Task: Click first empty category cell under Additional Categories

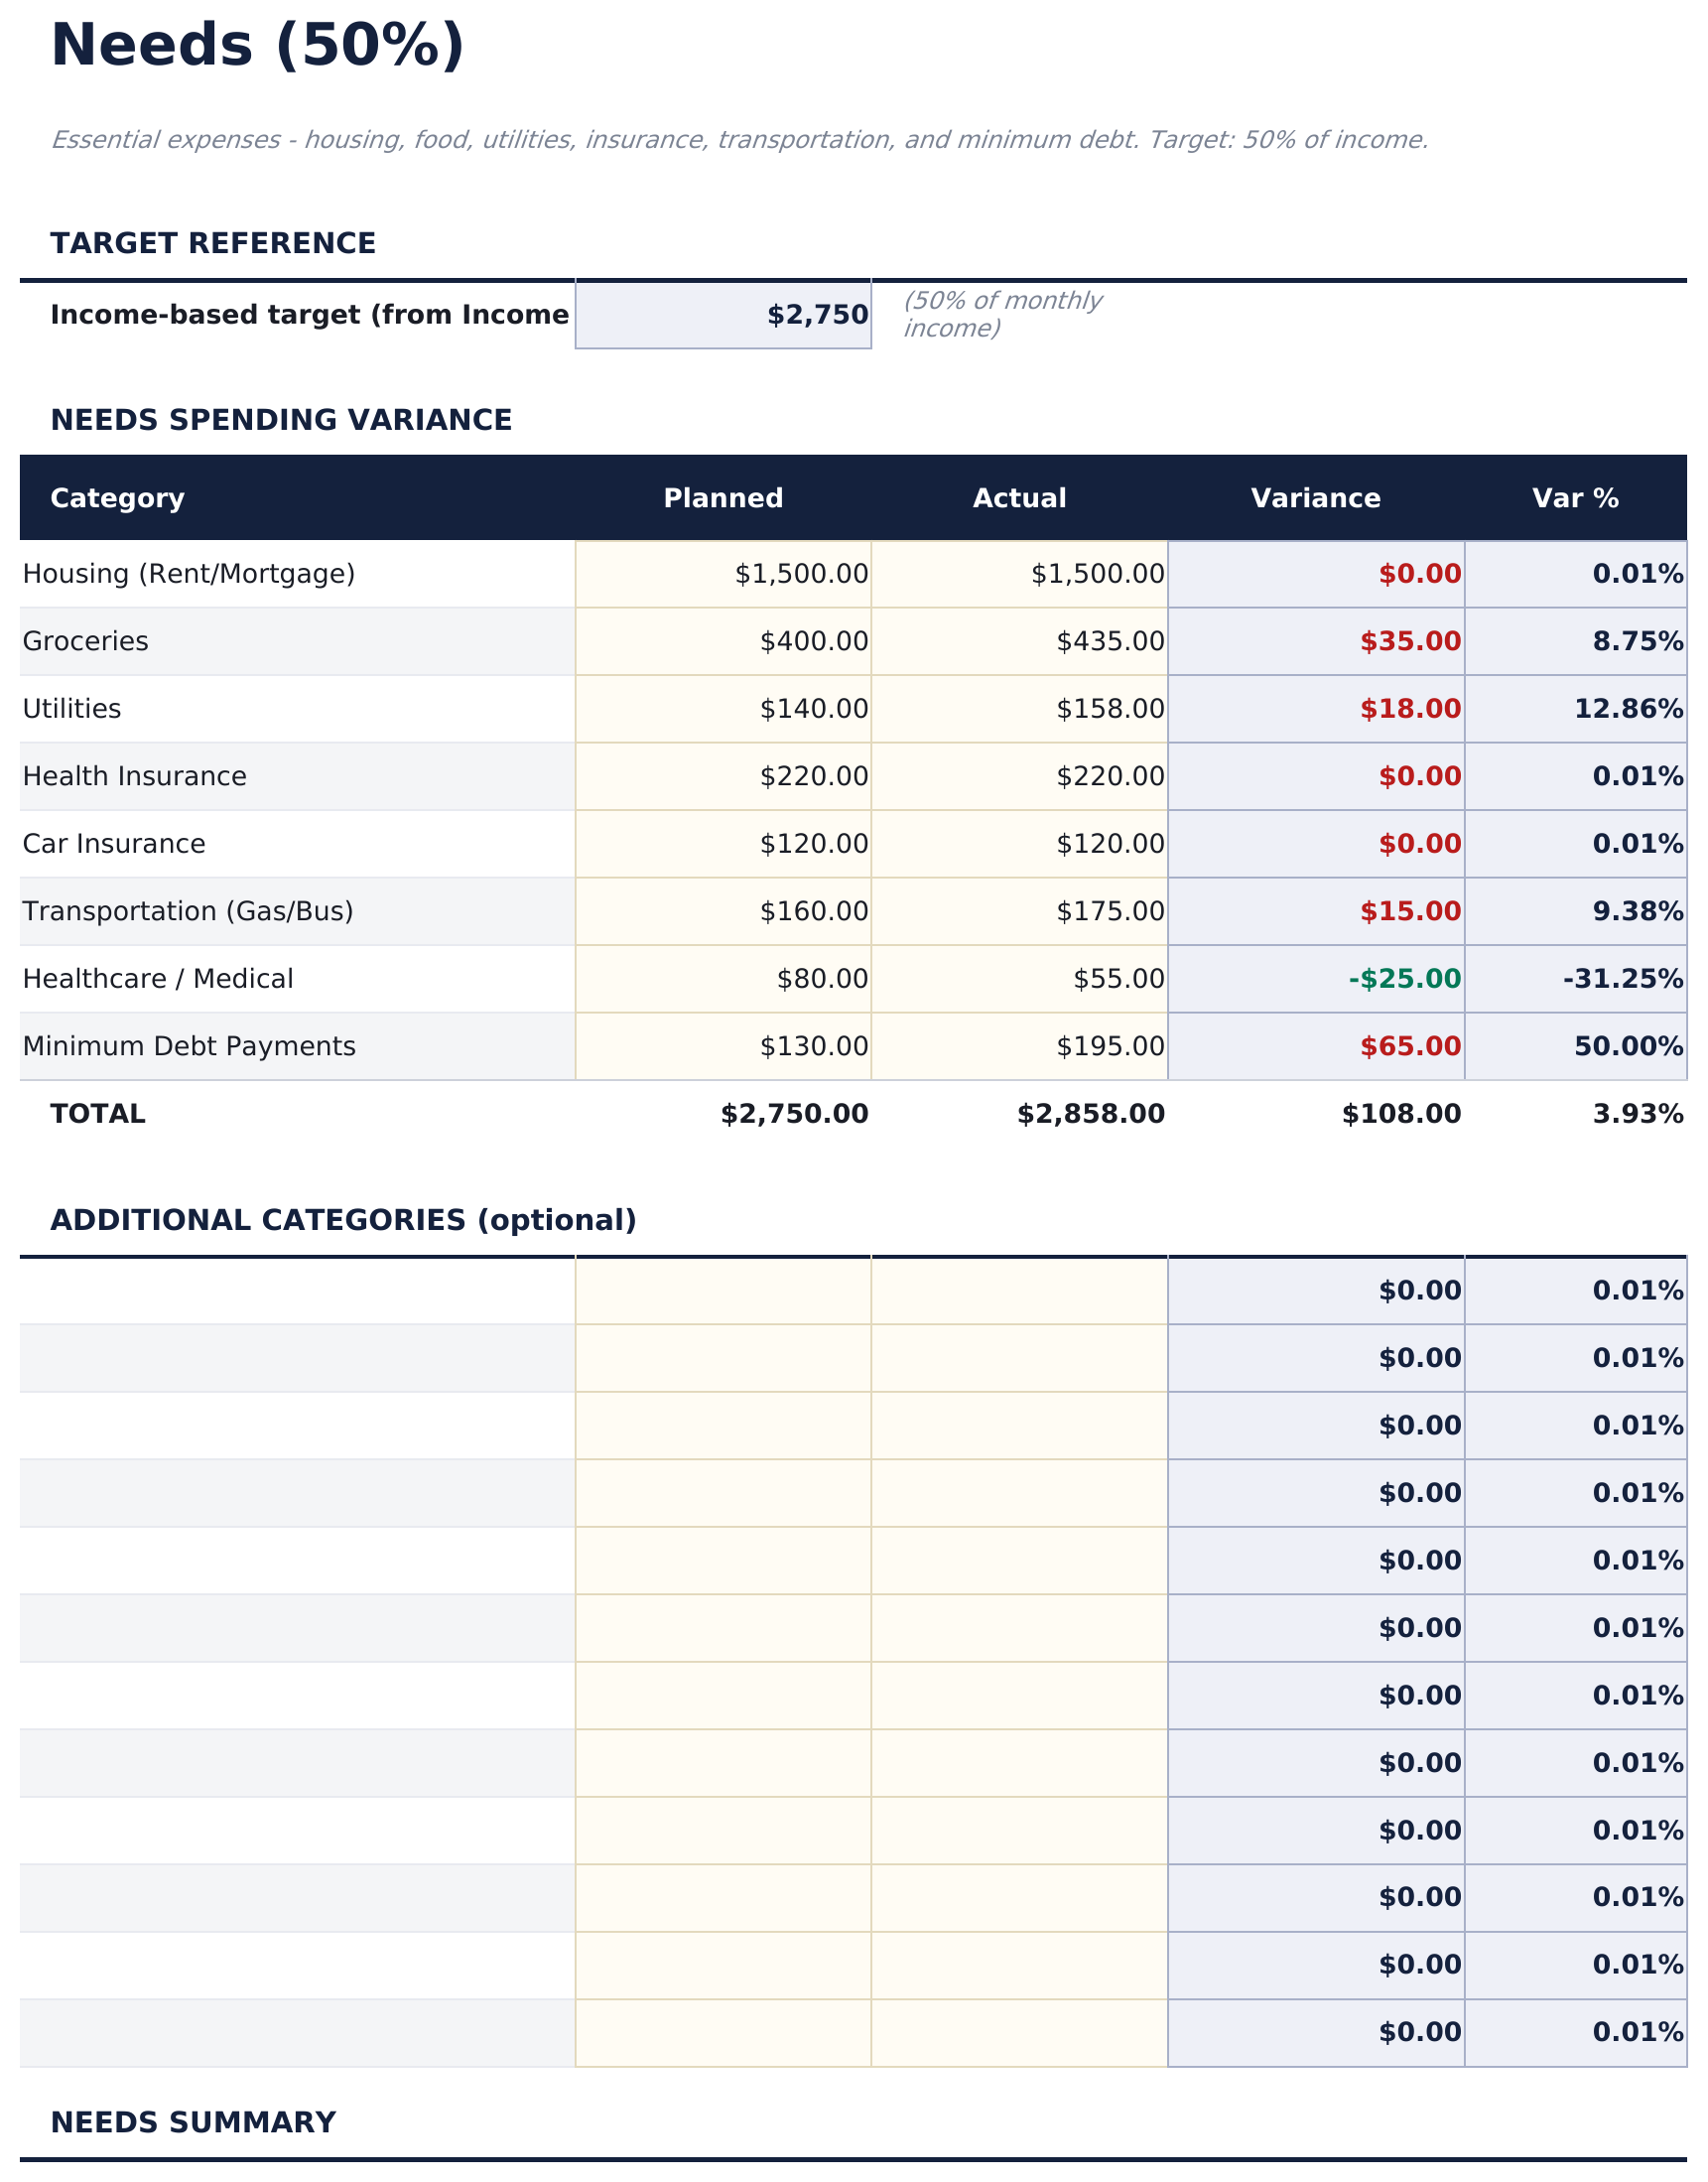Action: pos(296,1291)
